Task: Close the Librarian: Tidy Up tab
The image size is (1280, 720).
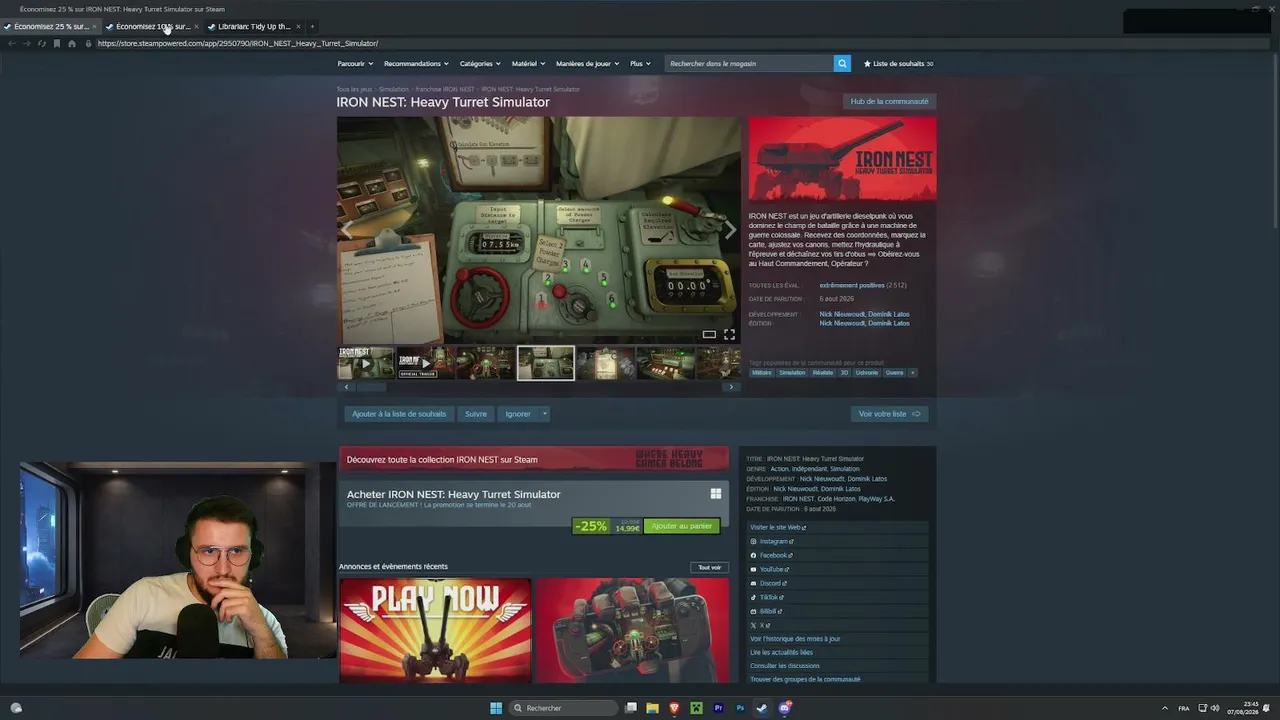Action: [x=298, y=26]
